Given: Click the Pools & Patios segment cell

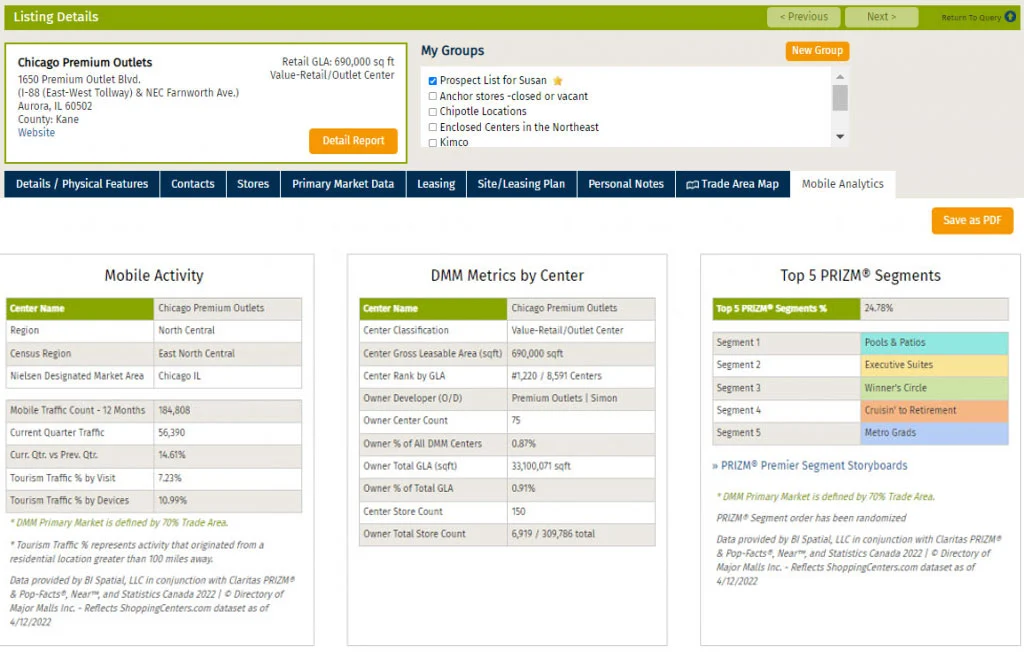Looking at the screenshot, I should 934,343.
